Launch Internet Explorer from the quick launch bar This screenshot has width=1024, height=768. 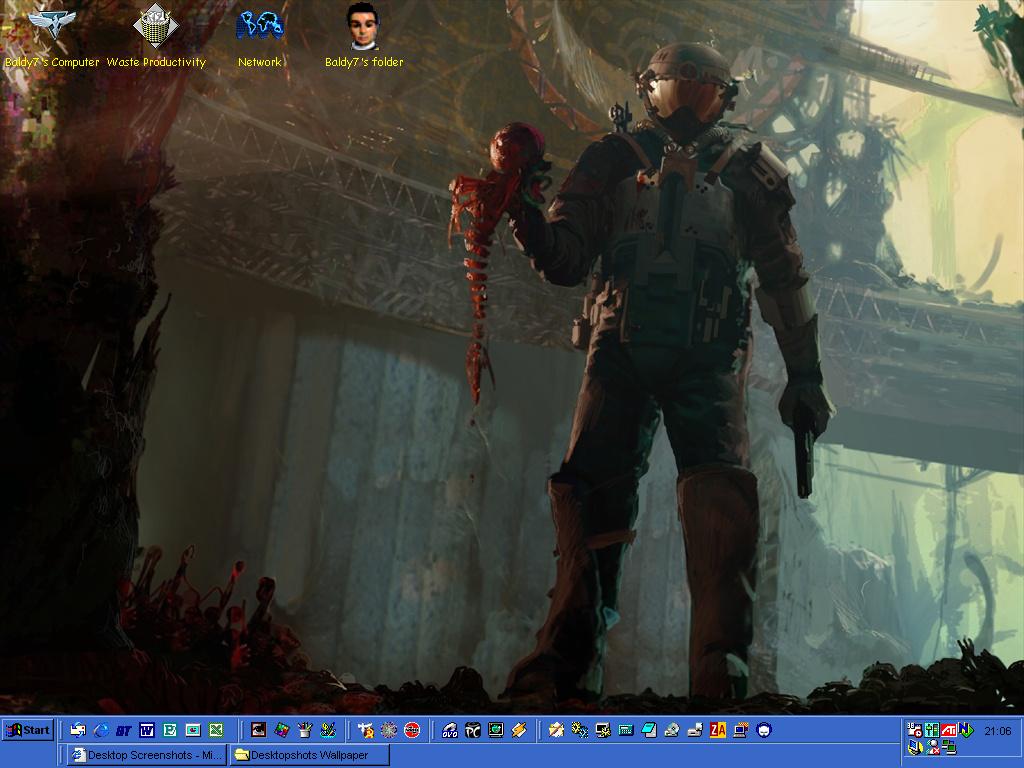click(100, 730)
